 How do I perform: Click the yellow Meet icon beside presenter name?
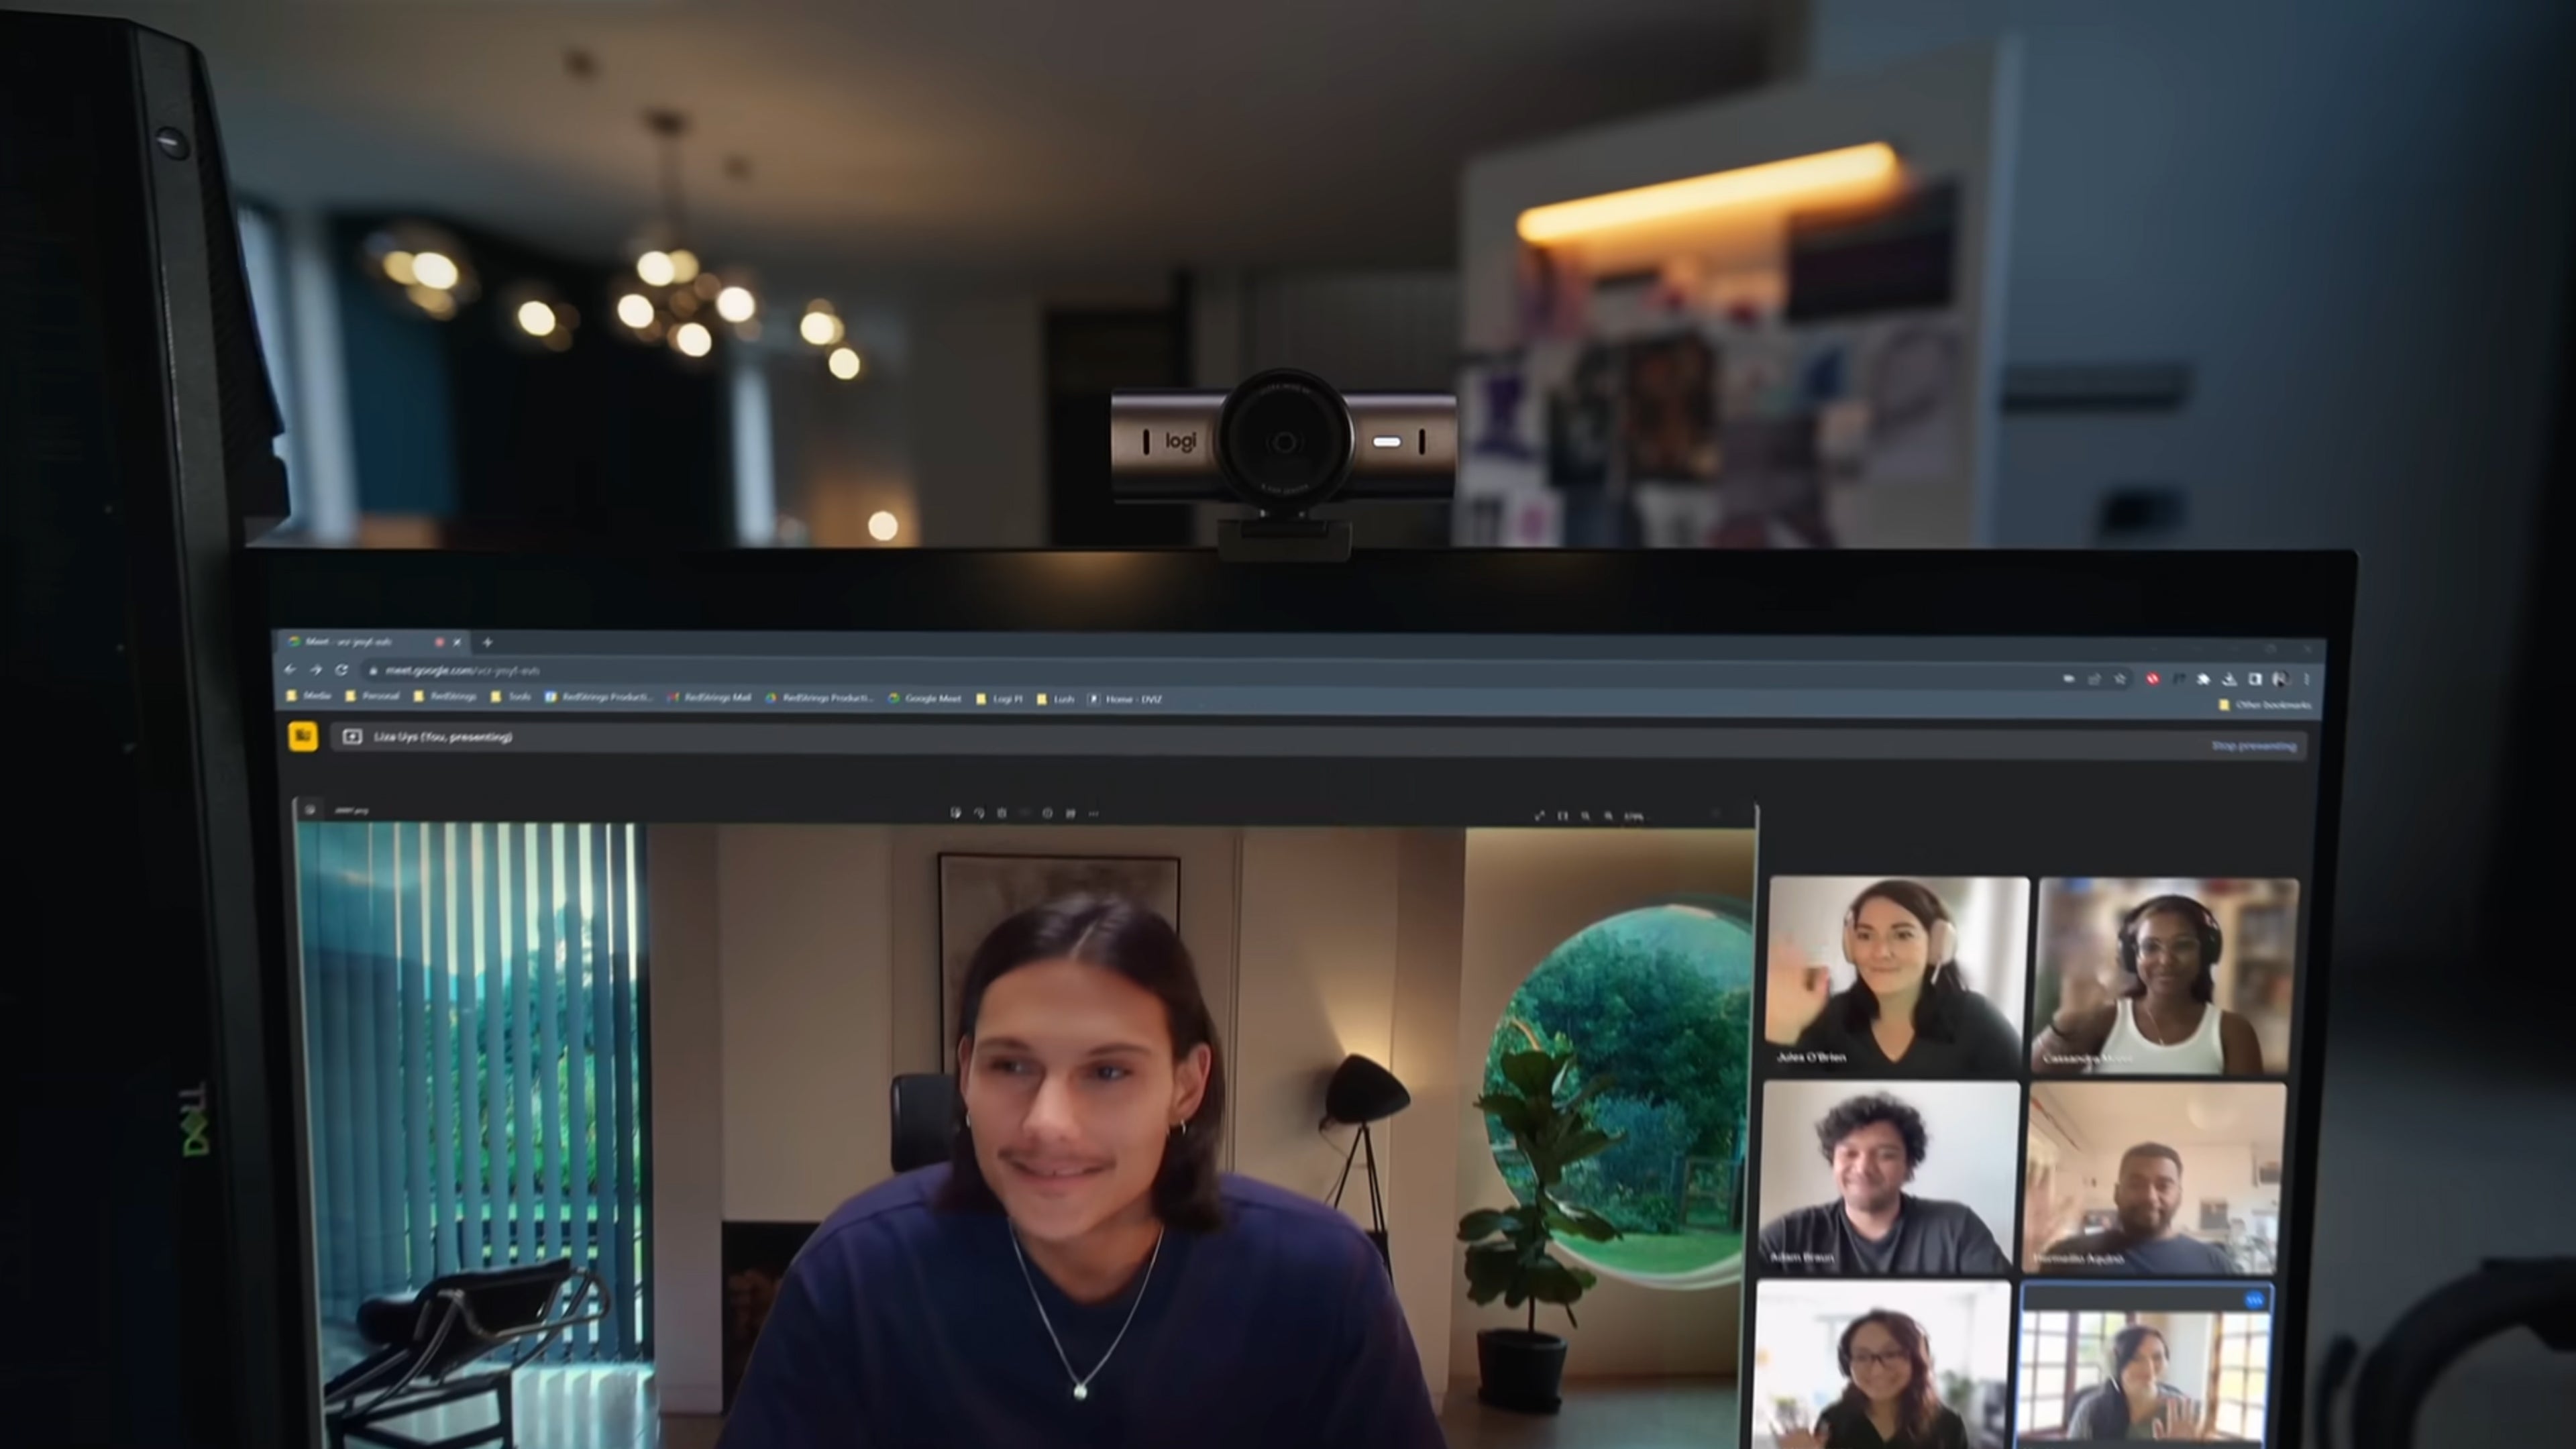302,736
